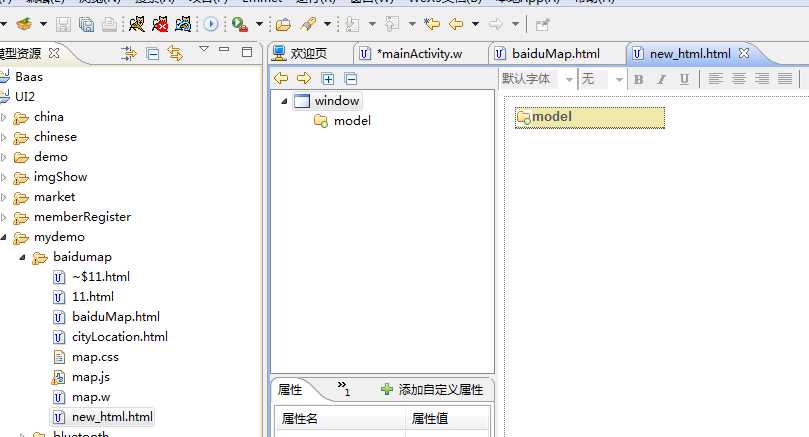Switch to the *mainActivity.w tab
This screenshot has height=437, width=809.
pos(411,54)
